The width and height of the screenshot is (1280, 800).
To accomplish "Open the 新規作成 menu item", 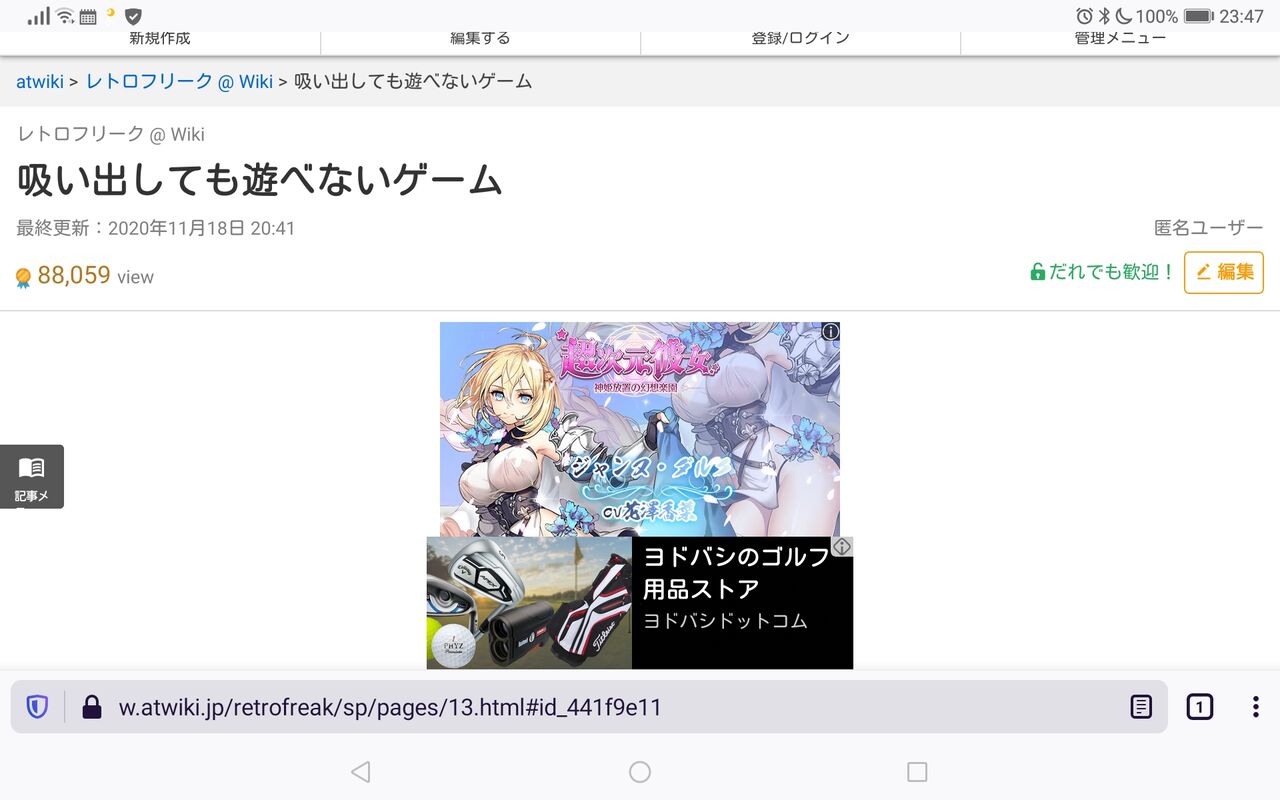I will point(160,40).
